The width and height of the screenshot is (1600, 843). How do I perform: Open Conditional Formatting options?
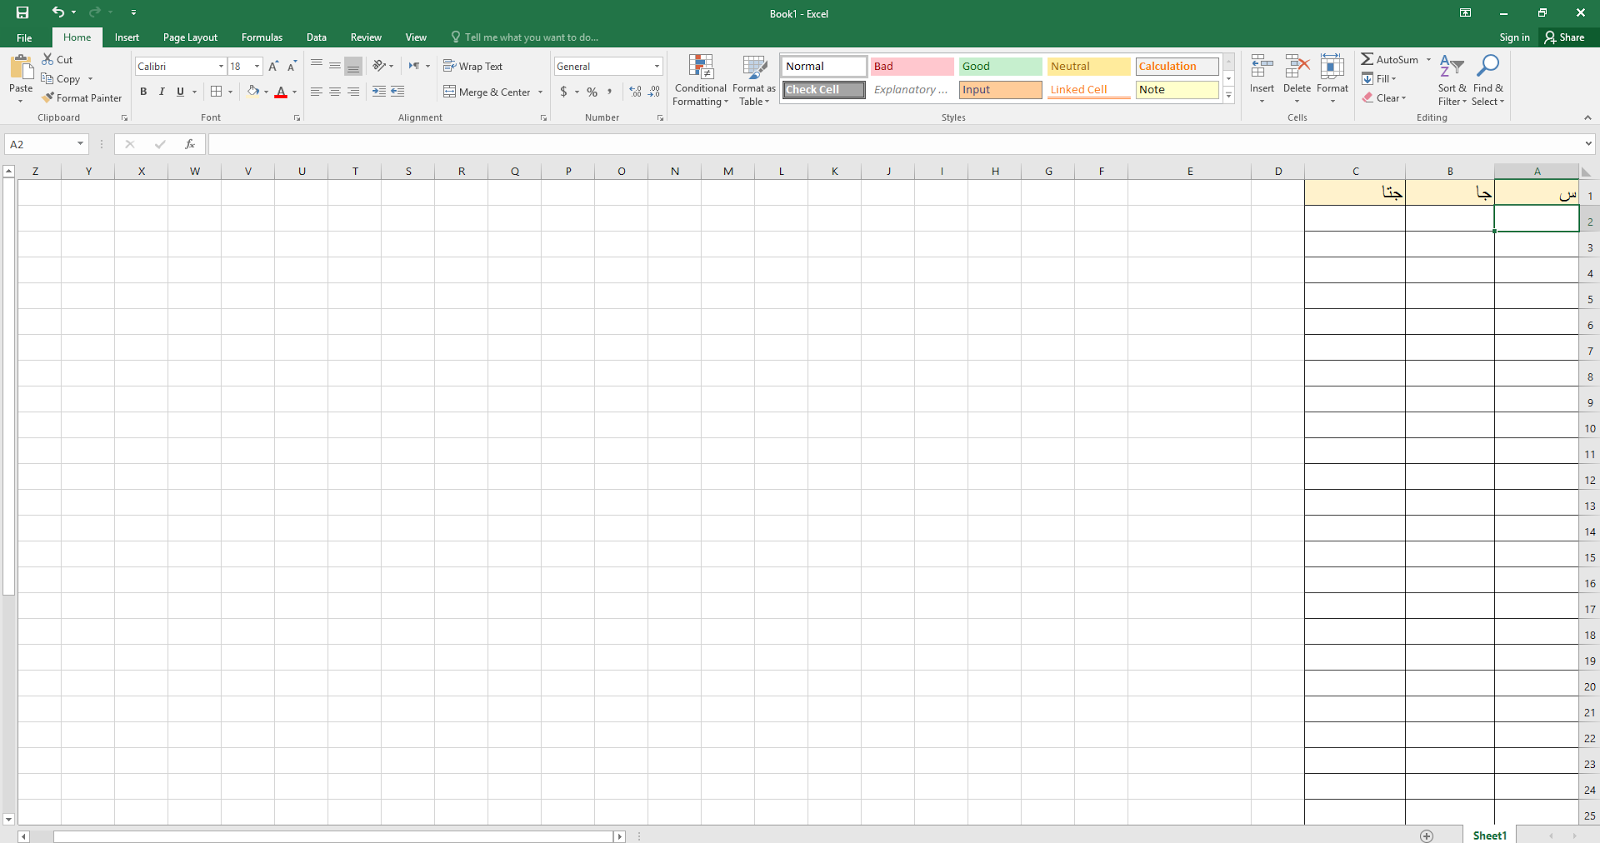point(700,80)
